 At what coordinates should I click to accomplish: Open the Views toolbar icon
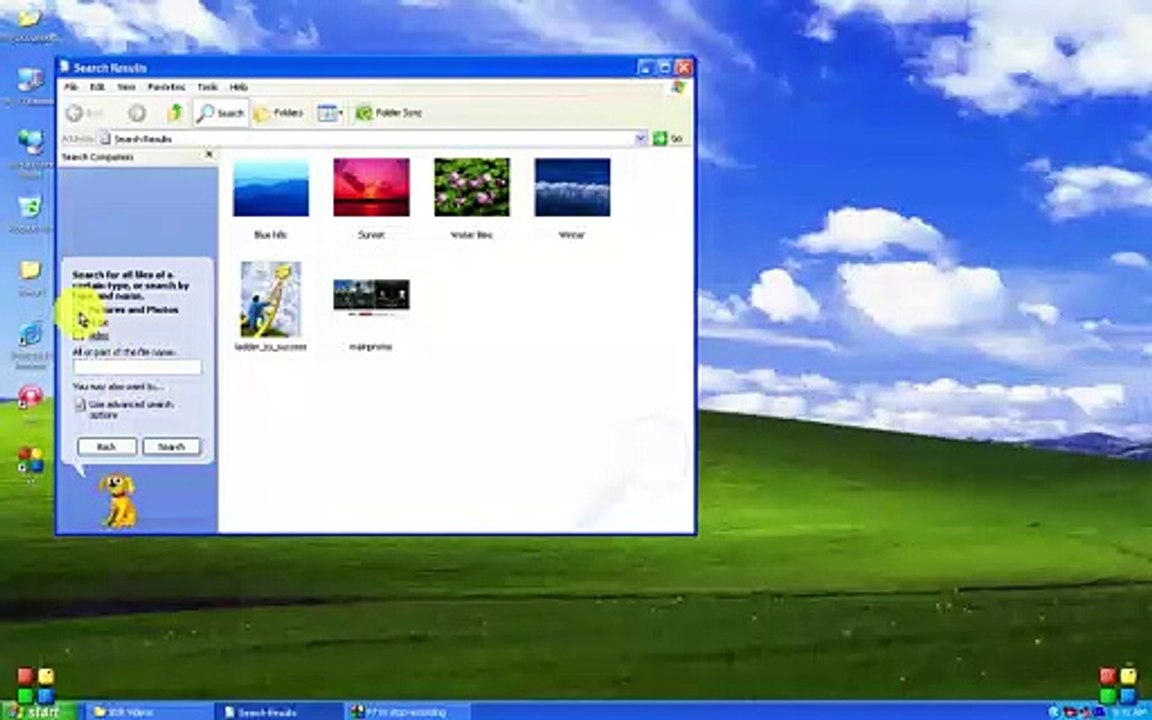[x=327, y=113]
